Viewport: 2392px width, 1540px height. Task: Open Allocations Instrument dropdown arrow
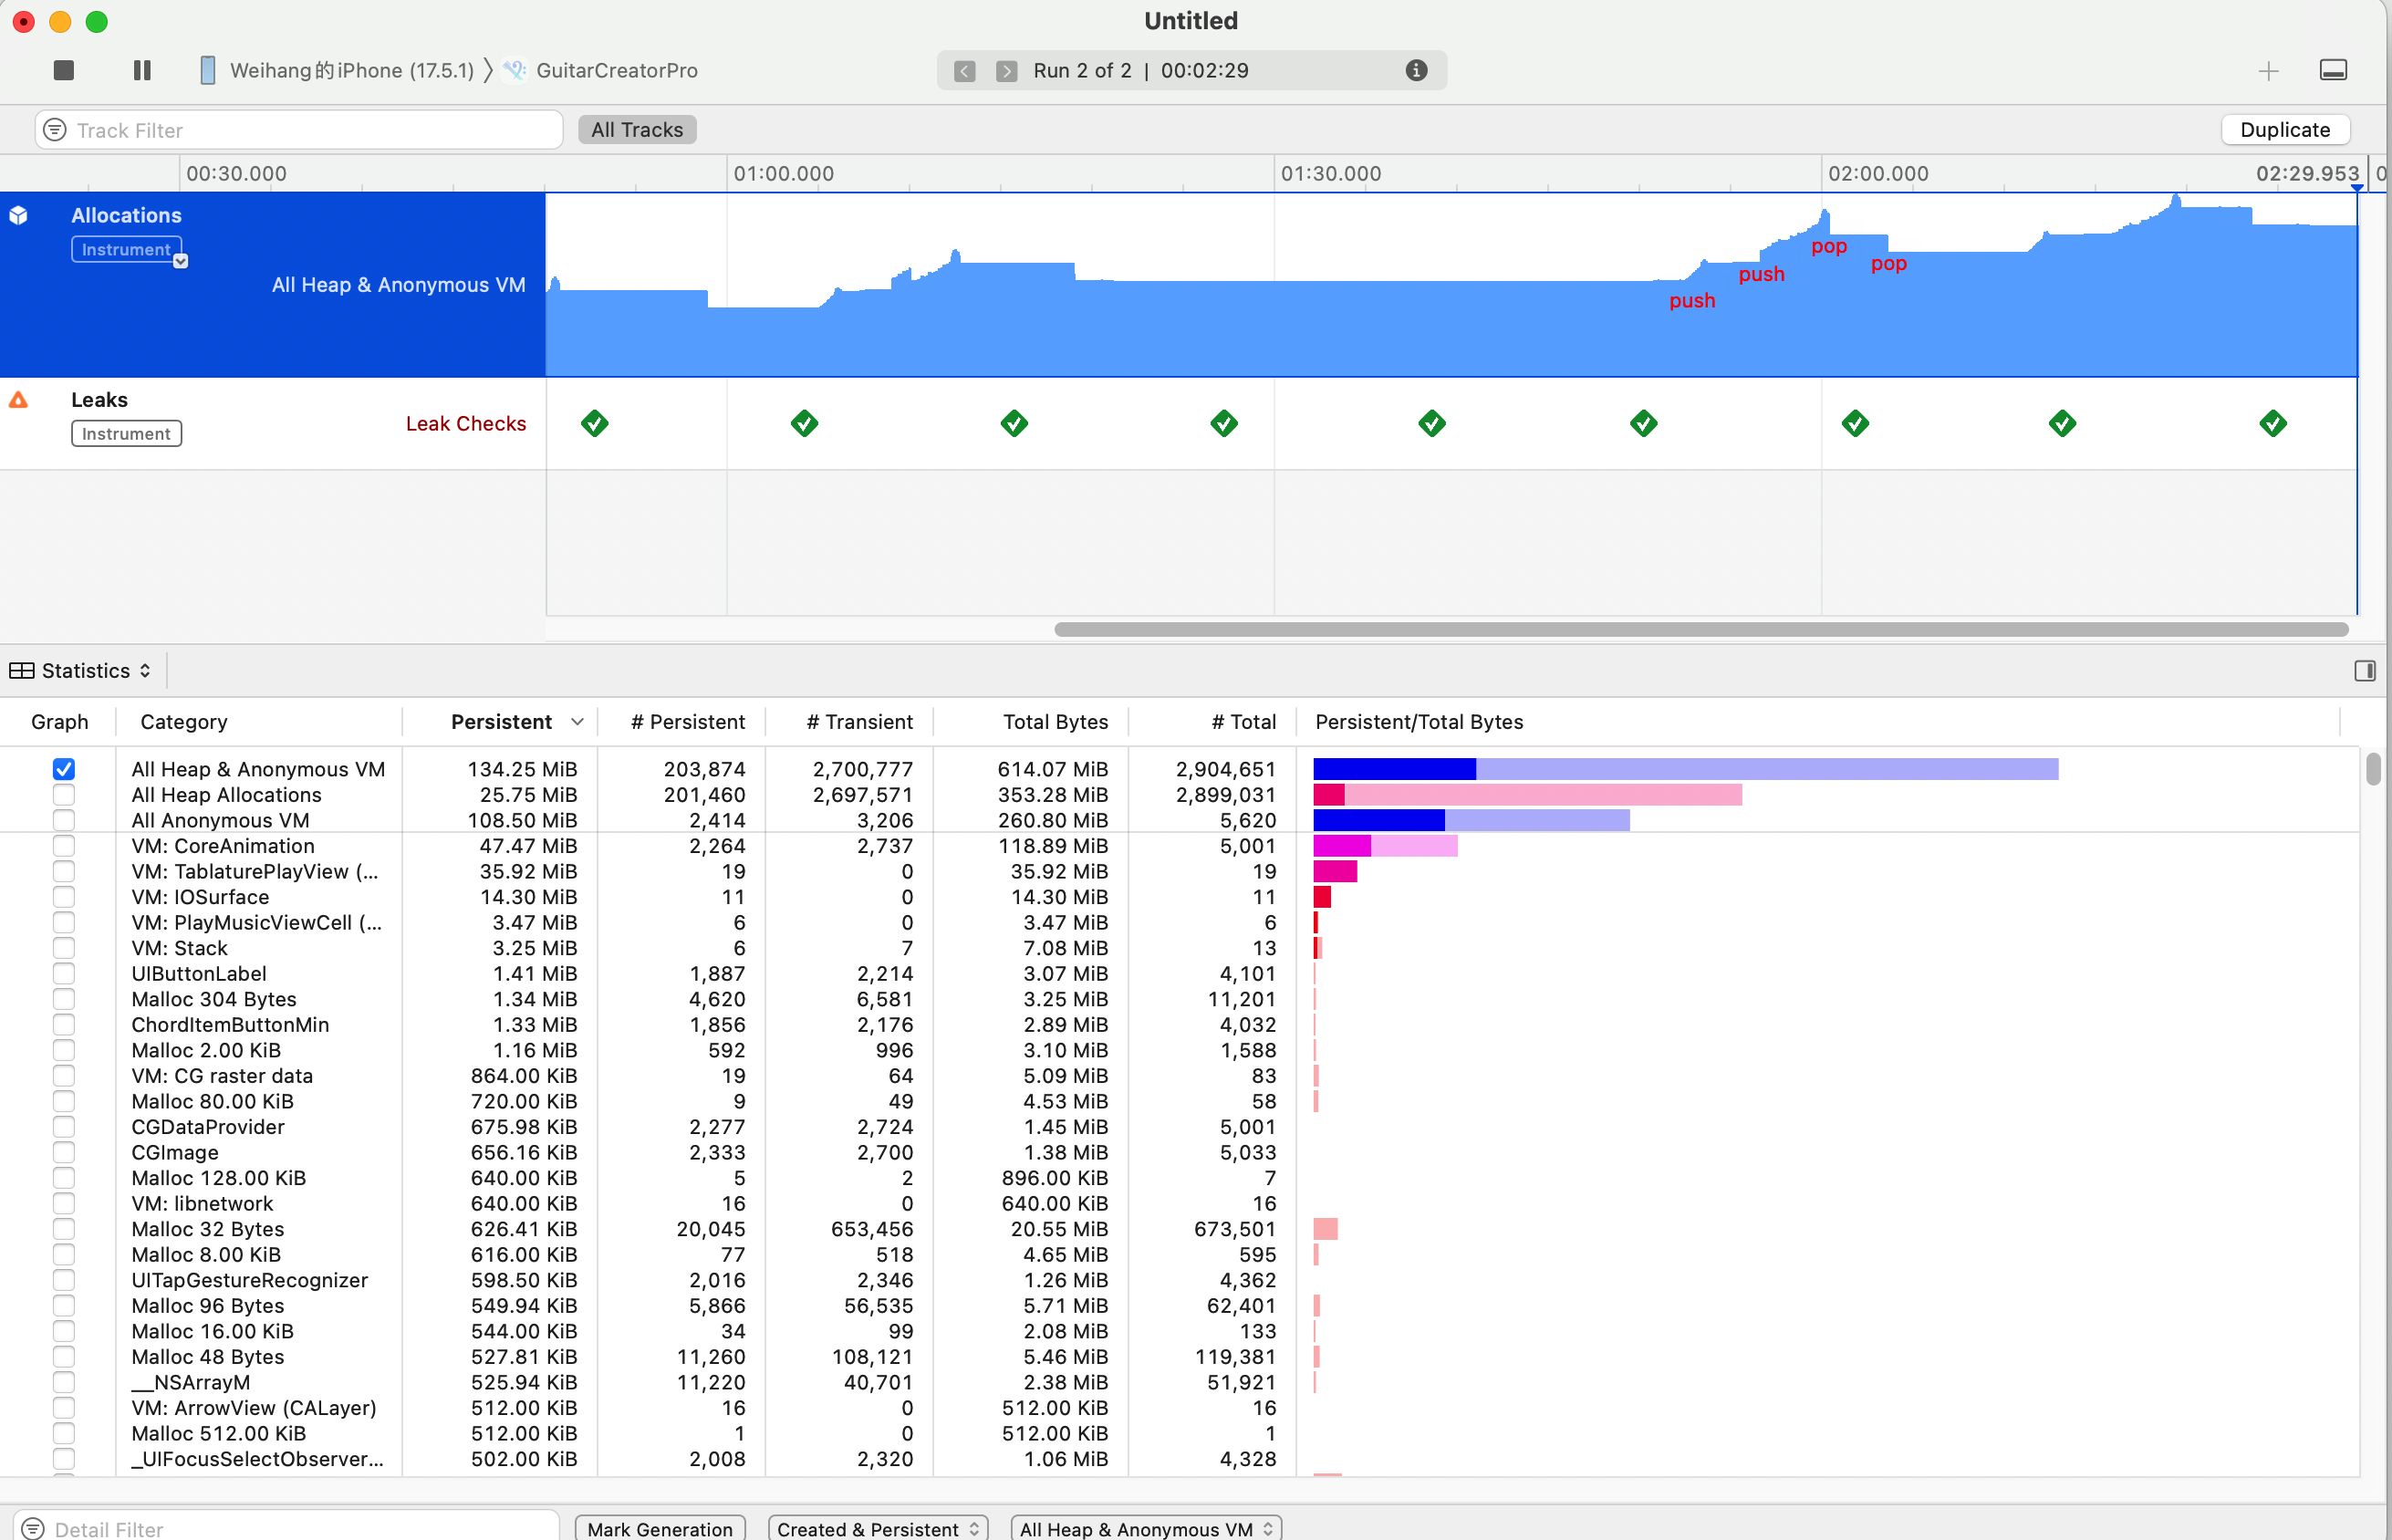[180, 261]
